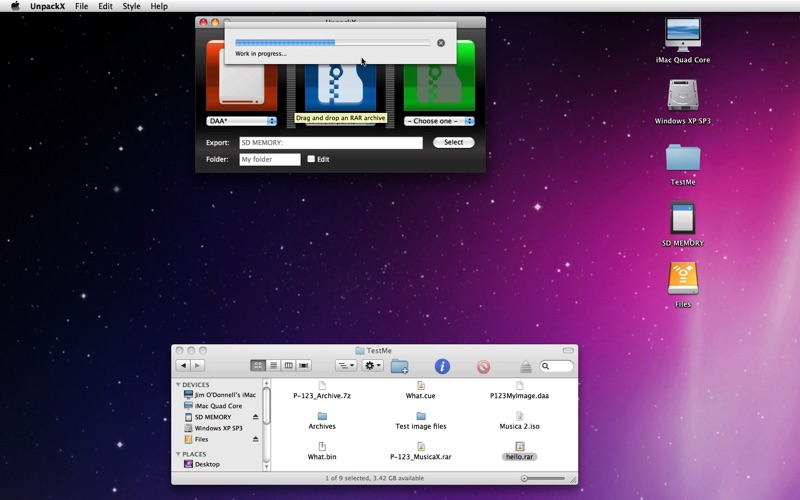Screen dimensions: 800x500
Task: Collapse the DEVICES sidebar section
Action: click(178, 385)
